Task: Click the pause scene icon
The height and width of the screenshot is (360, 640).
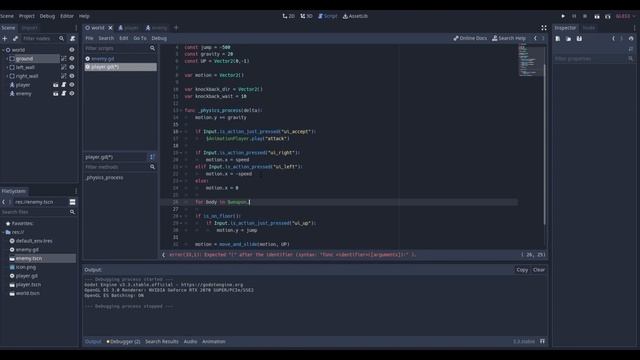Action: pyautogui.click(x=574, y=16)
